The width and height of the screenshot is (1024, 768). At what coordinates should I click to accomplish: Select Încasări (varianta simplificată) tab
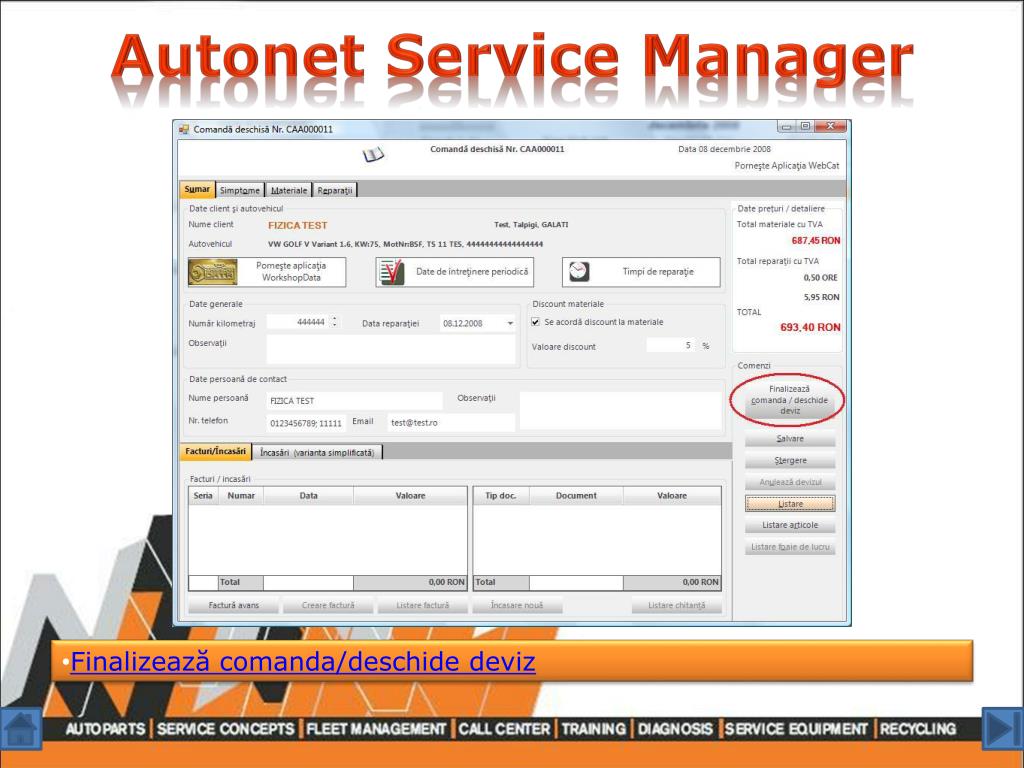317,452
